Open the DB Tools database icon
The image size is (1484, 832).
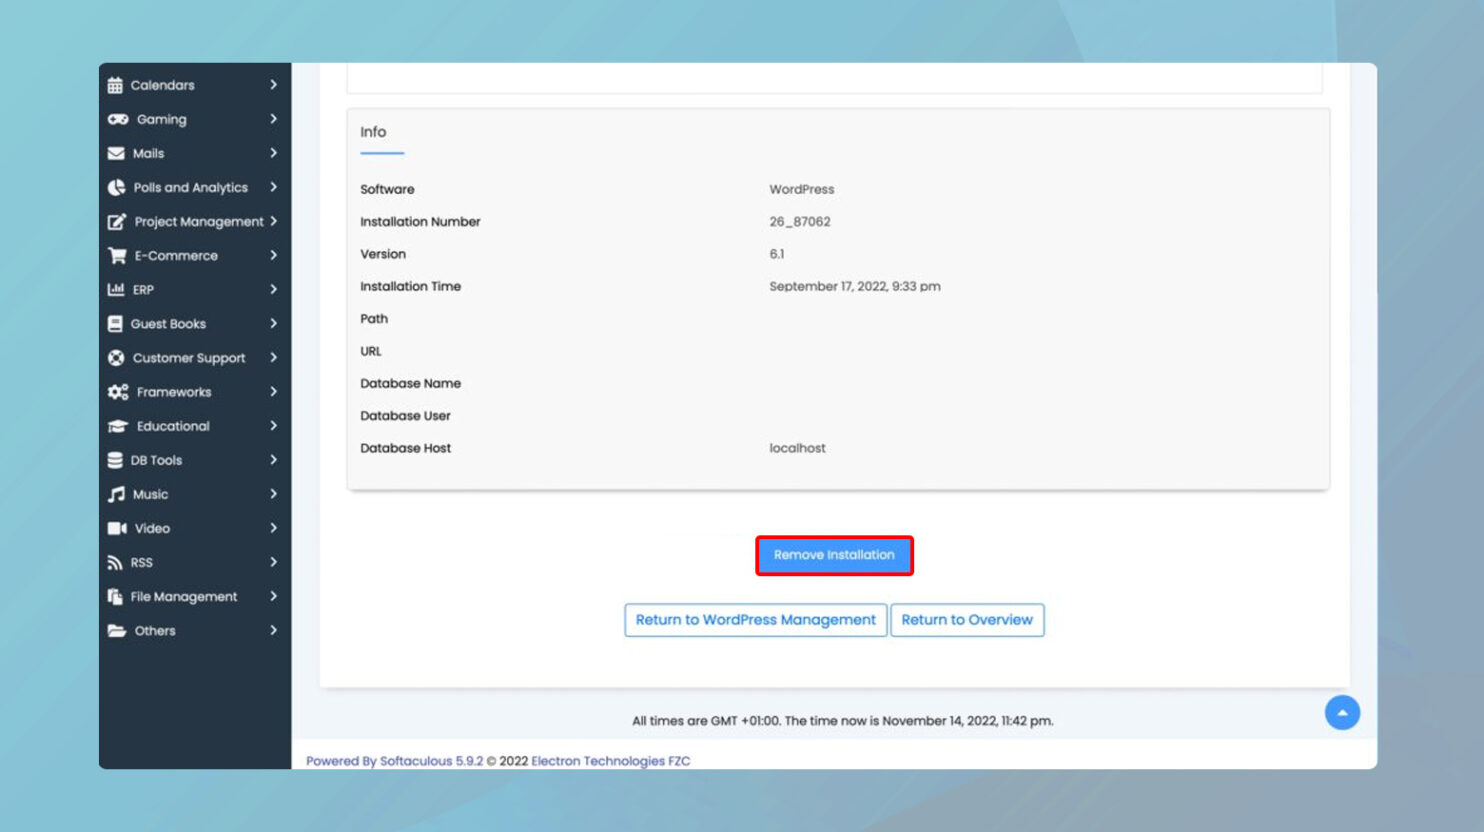pyautogui.click(x=116, y=460)
